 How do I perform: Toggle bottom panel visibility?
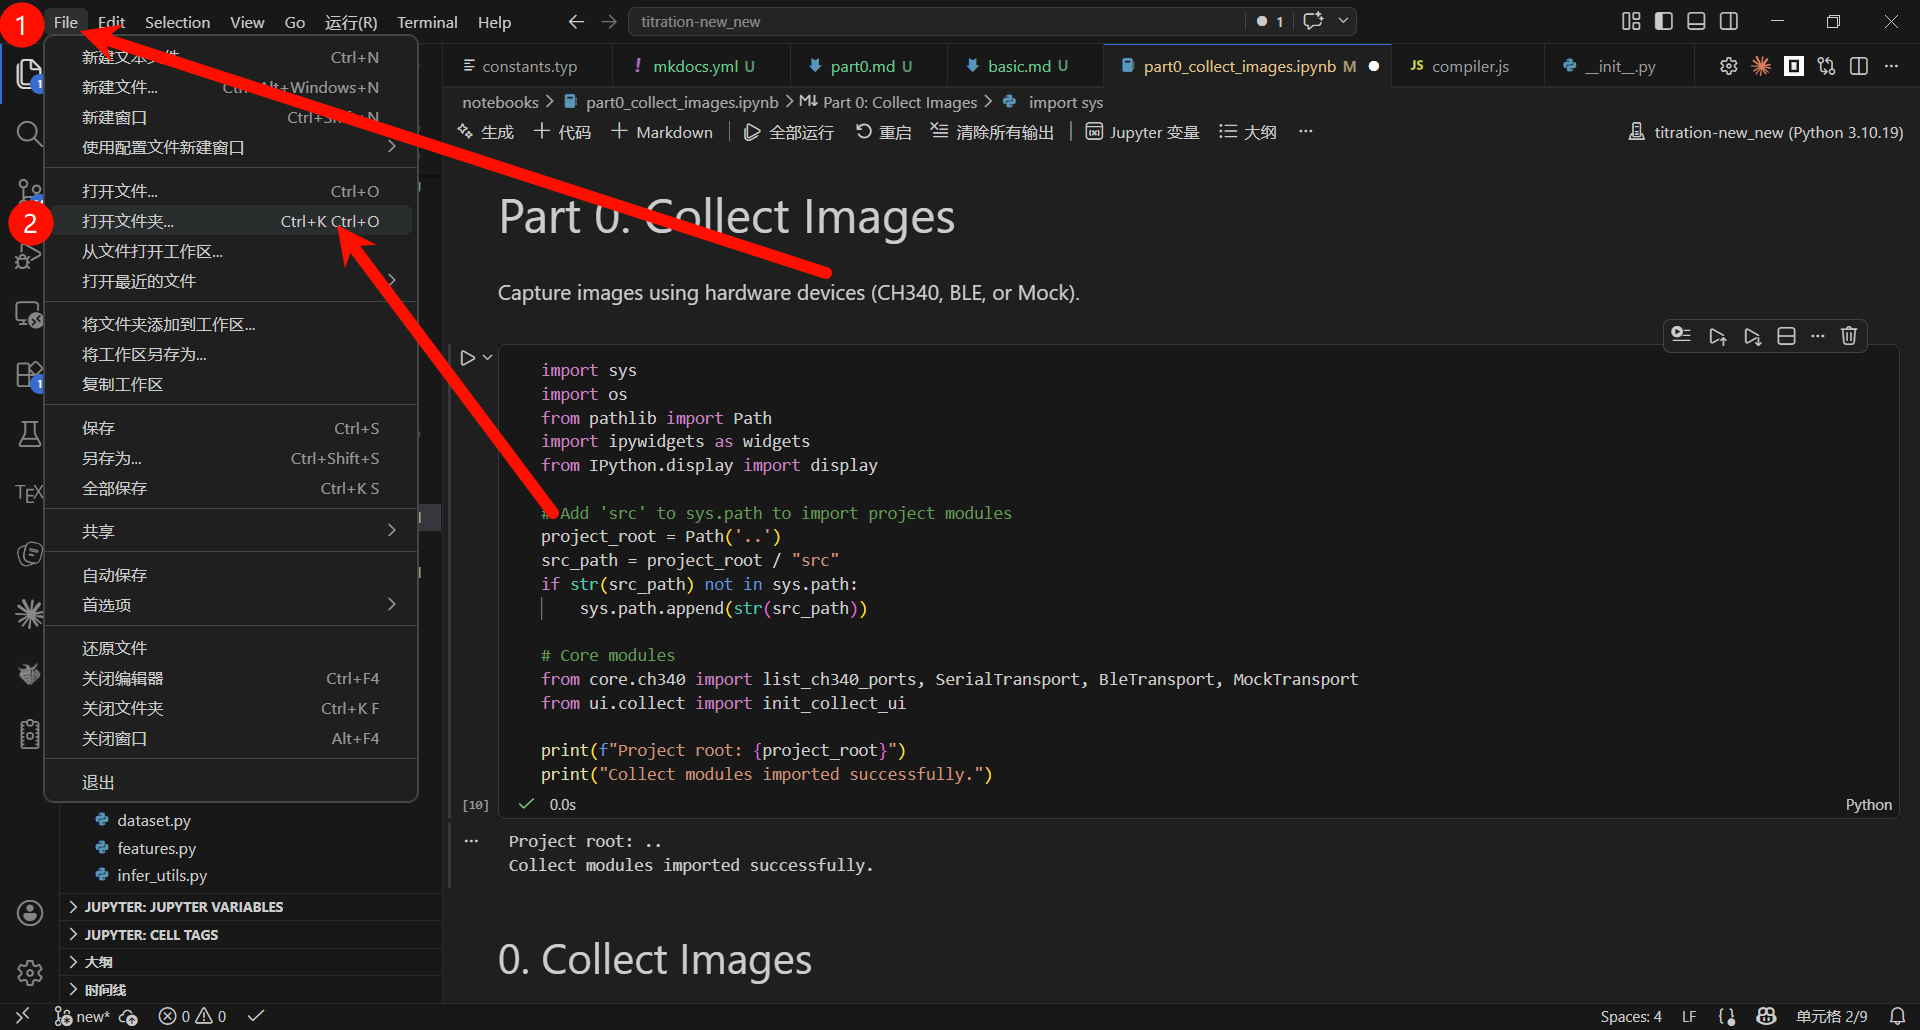1696,21
